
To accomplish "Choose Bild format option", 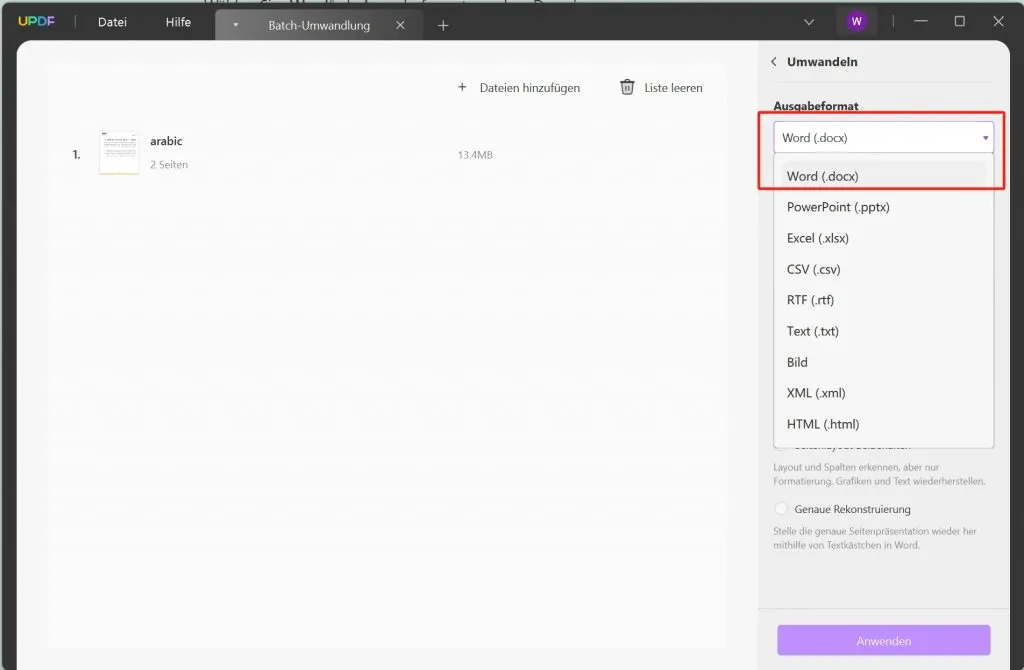I will point(883,362).
